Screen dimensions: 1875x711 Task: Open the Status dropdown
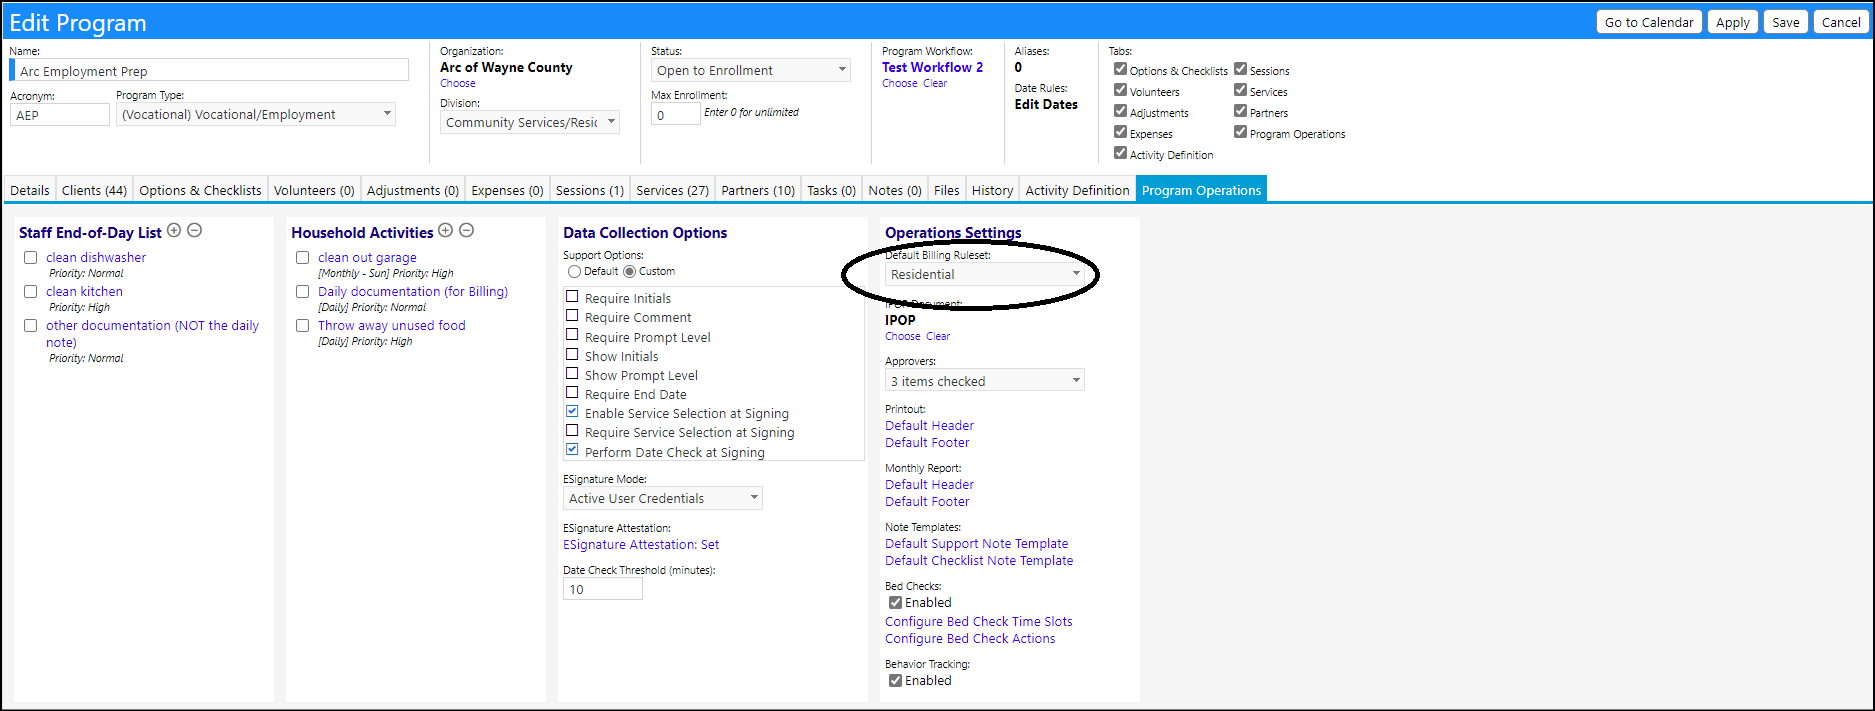tap(751, 70)
